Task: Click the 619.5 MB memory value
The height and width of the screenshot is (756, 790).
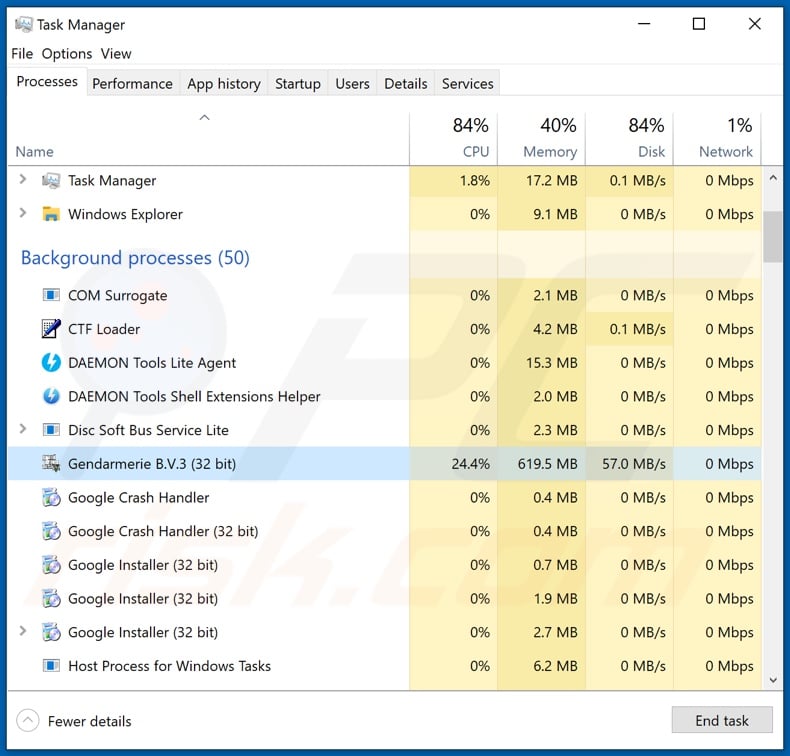Action: click(547, 464)
